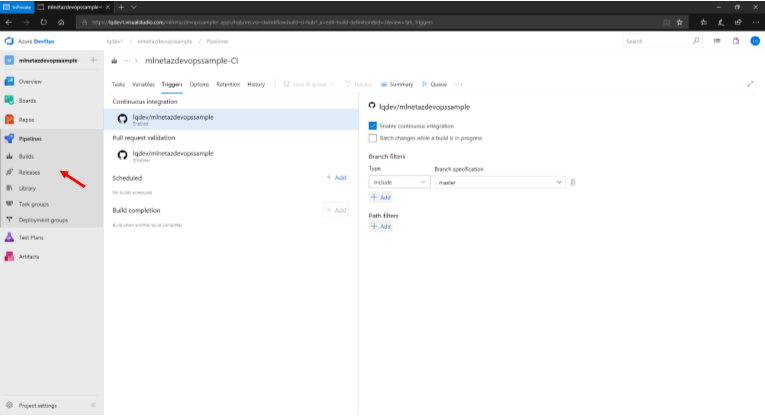
Task: Add a new scheduled trigger
Action: 336,177
